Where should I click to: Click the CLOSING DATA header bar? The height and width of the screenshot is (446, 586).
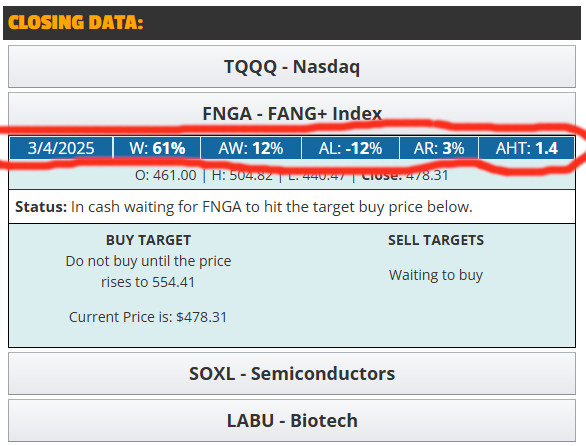tap(292, 23)
